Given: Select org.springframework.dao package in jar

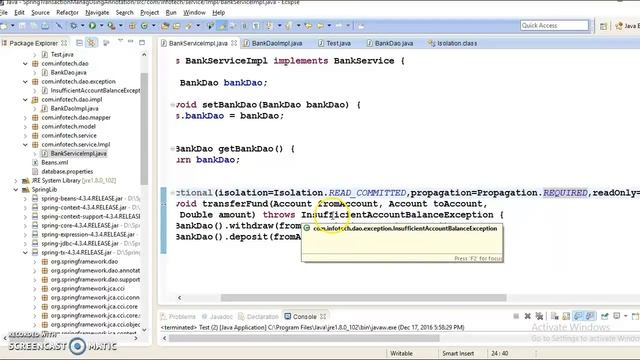Looking at the screenshot, I should (x=80, y=261).
